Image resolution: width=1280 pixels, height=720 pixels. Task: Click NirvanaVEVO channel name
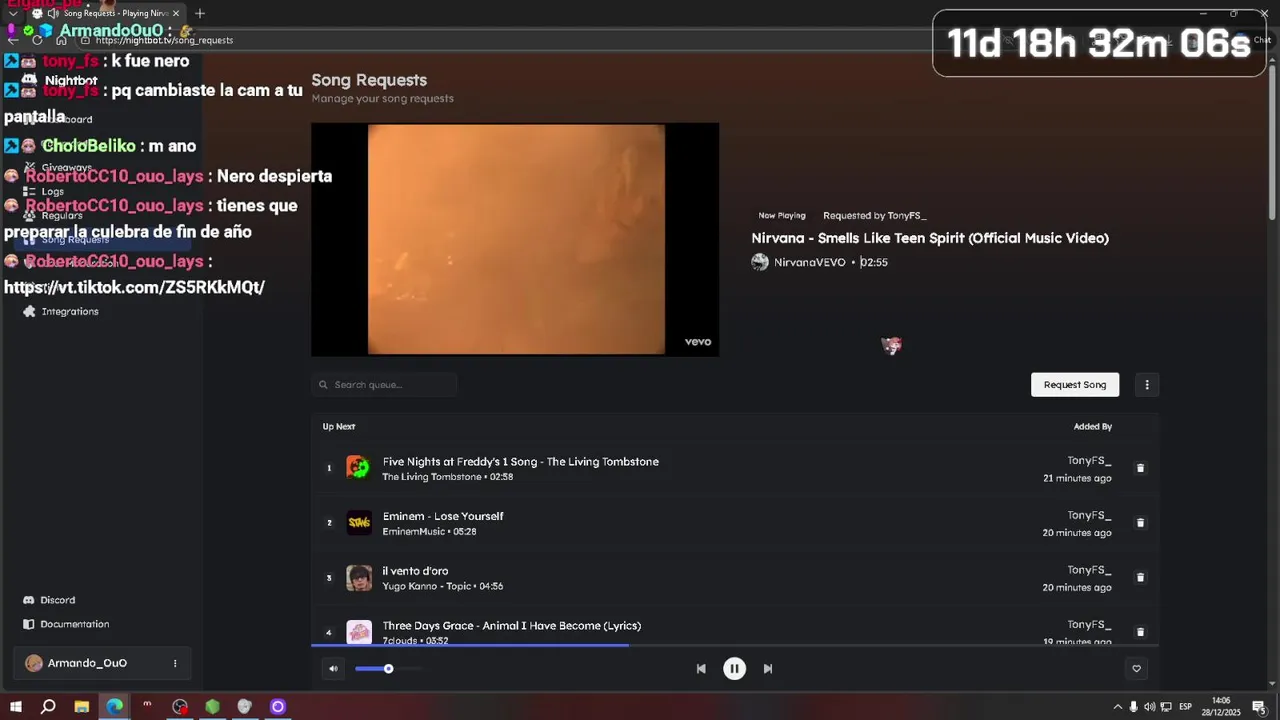pos(810,262)
